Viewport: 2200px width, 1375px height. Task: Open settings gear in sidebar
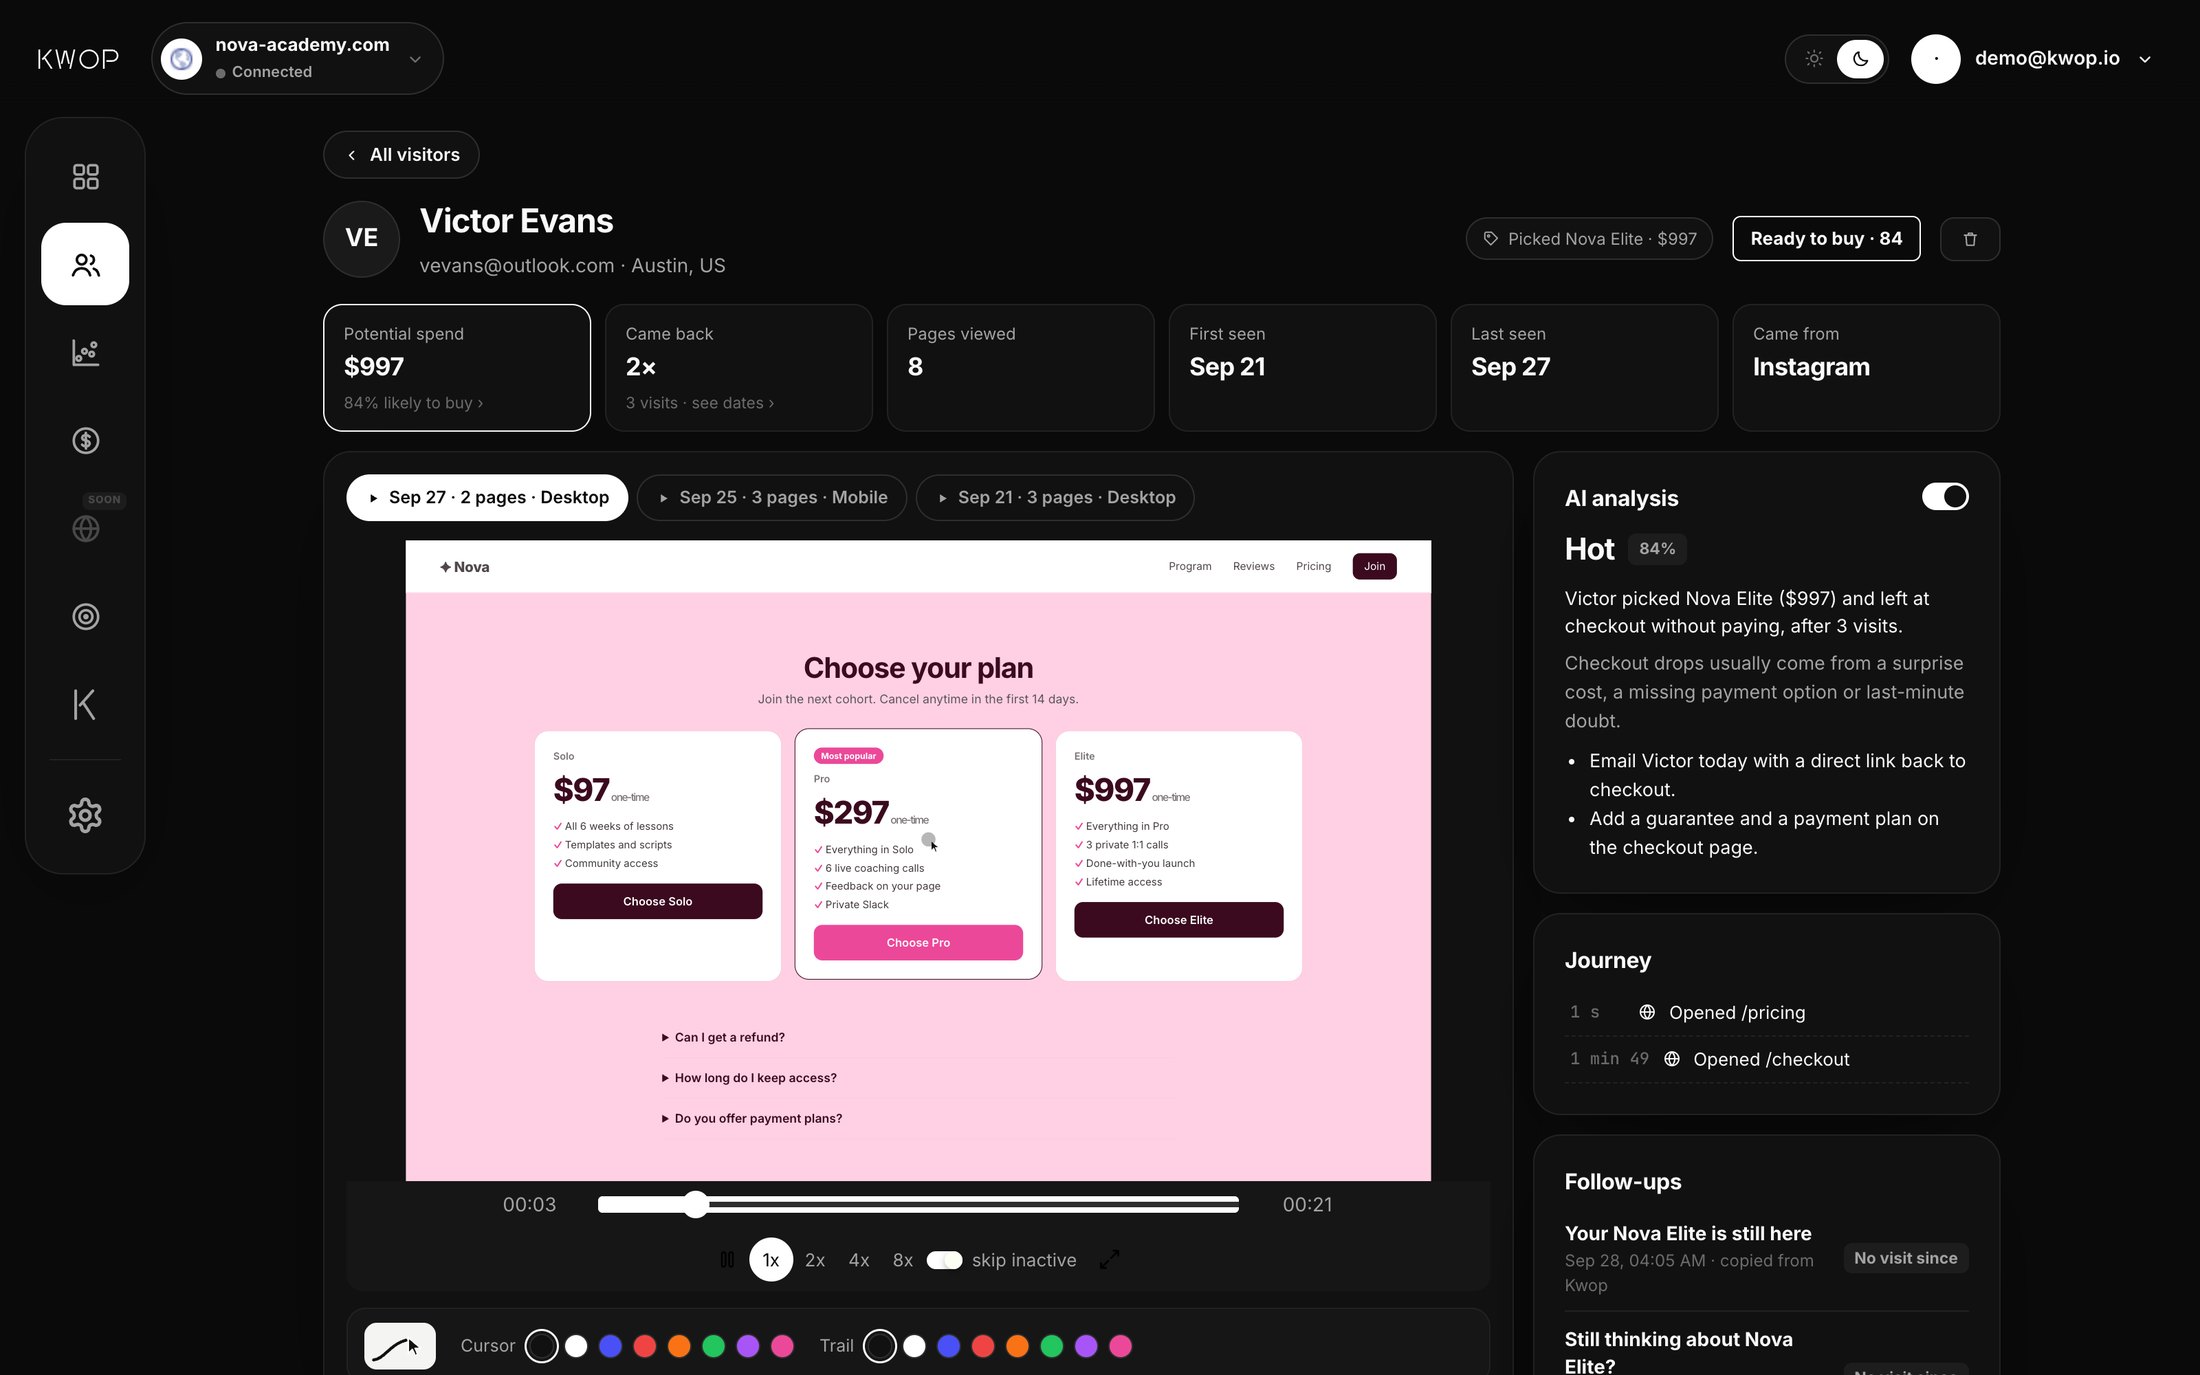[x=85, y=815]
